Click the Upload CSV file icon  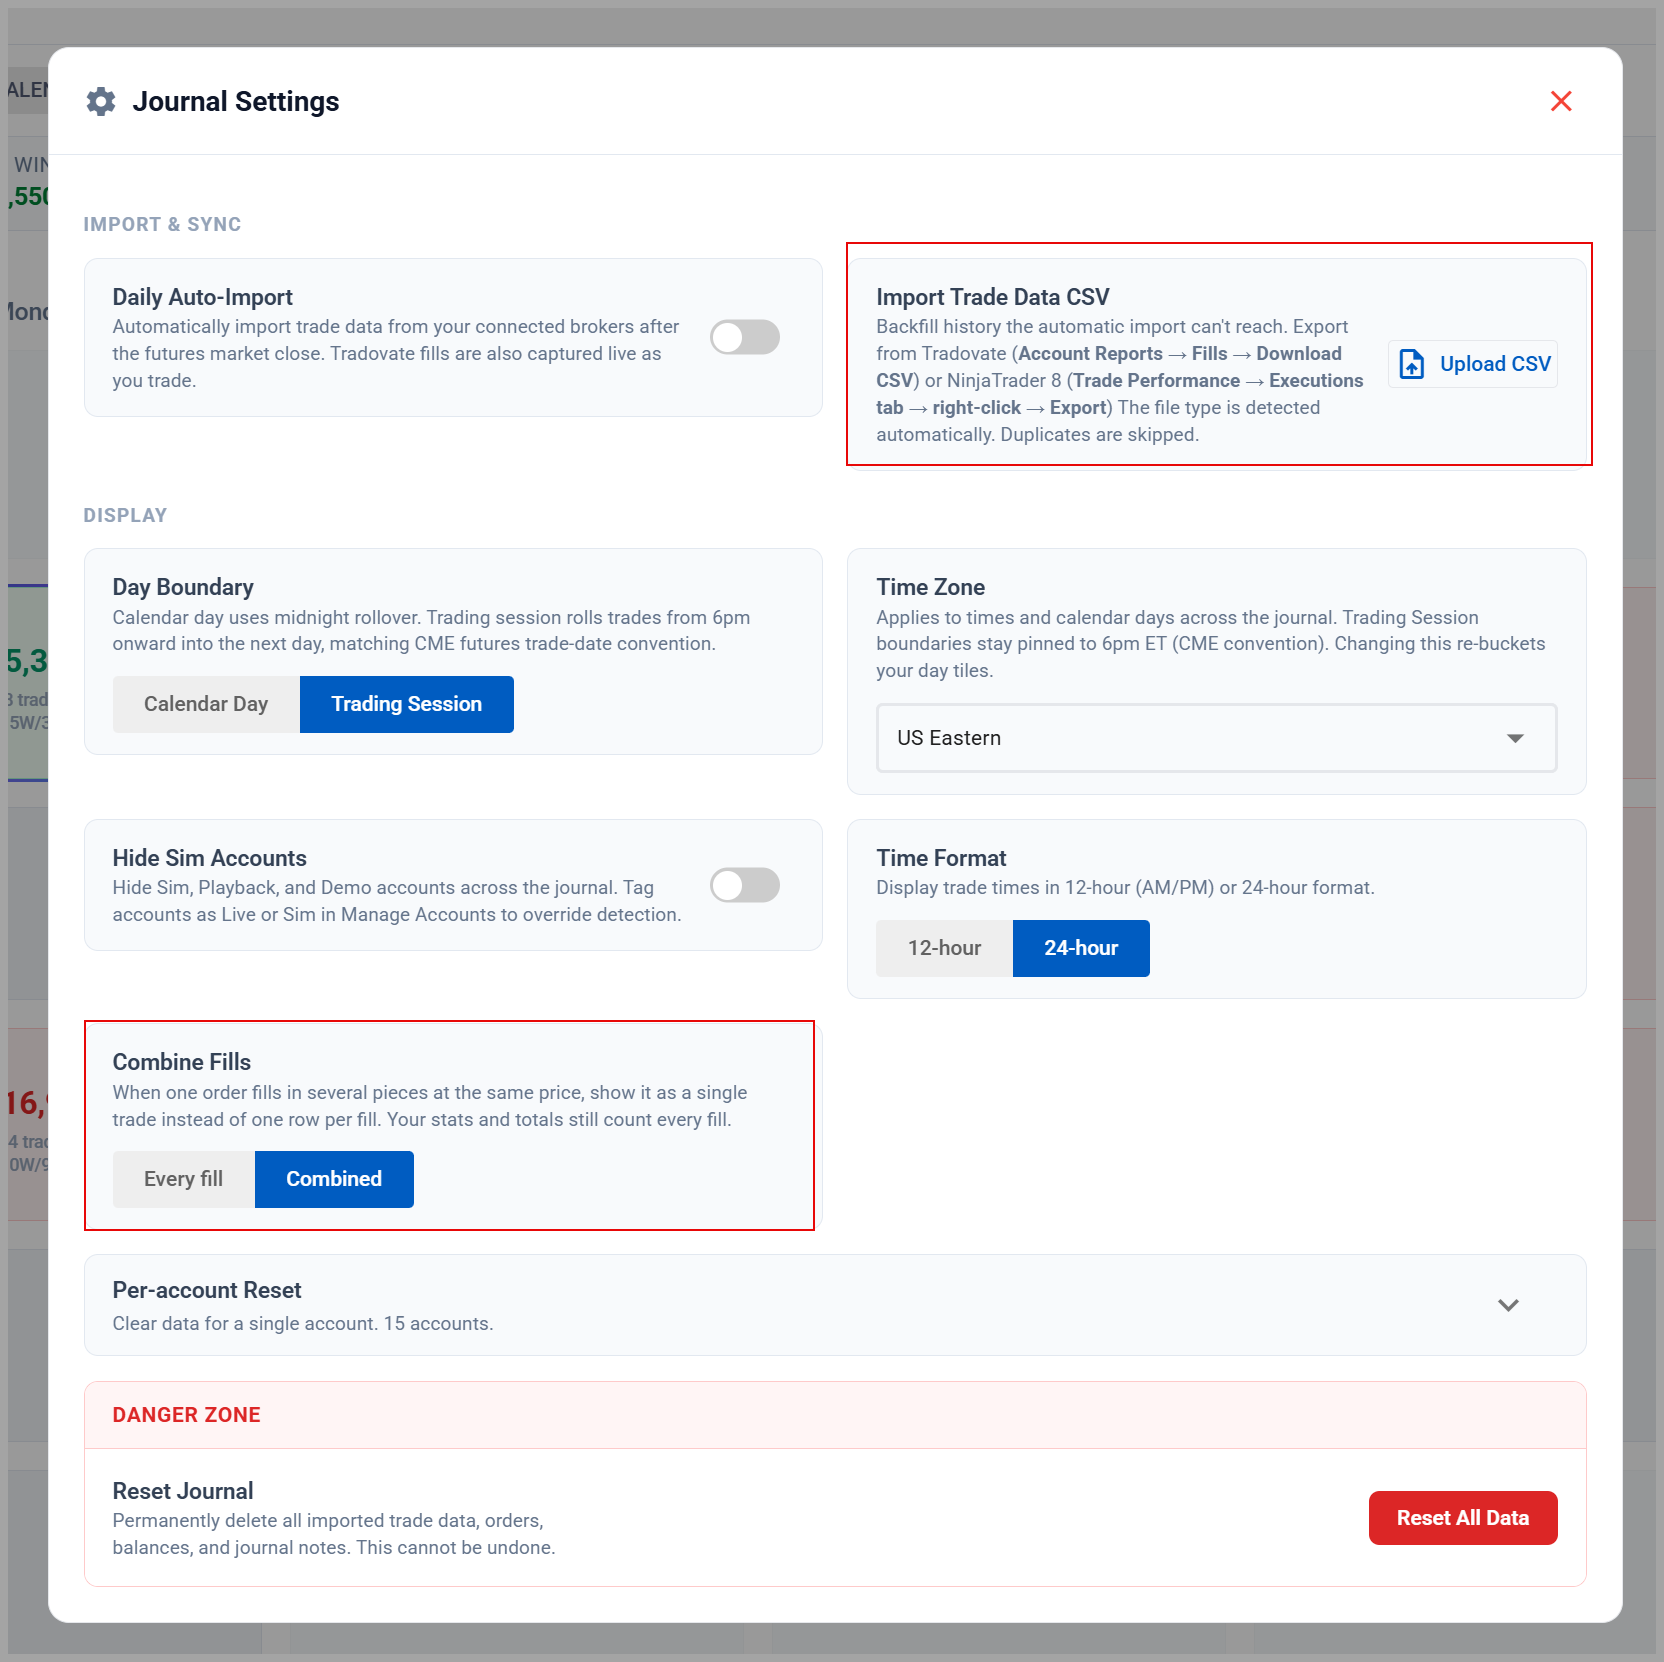coord(1411,364)
